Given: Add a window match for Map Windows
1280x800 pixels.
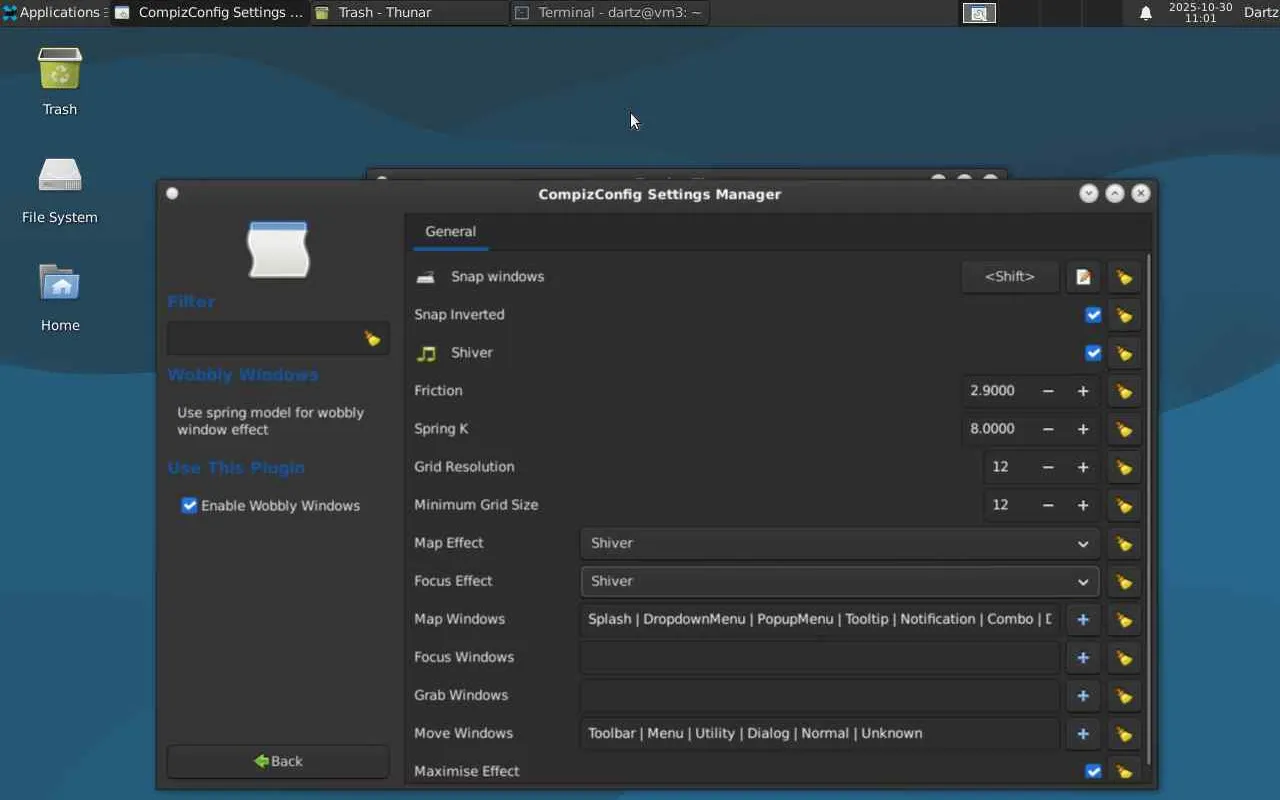Looking at the screenshot, I should tap(1083, 619).
